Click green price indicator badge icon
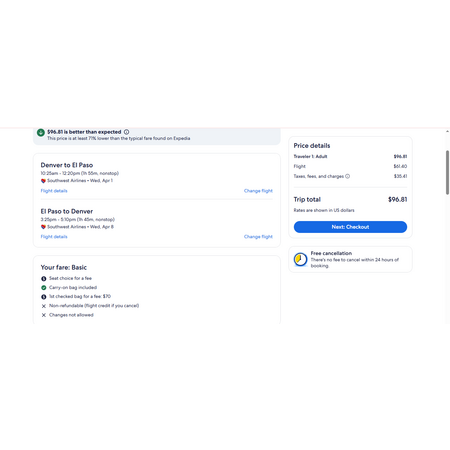Screen dimensions: 450x450 click(41, 133)
